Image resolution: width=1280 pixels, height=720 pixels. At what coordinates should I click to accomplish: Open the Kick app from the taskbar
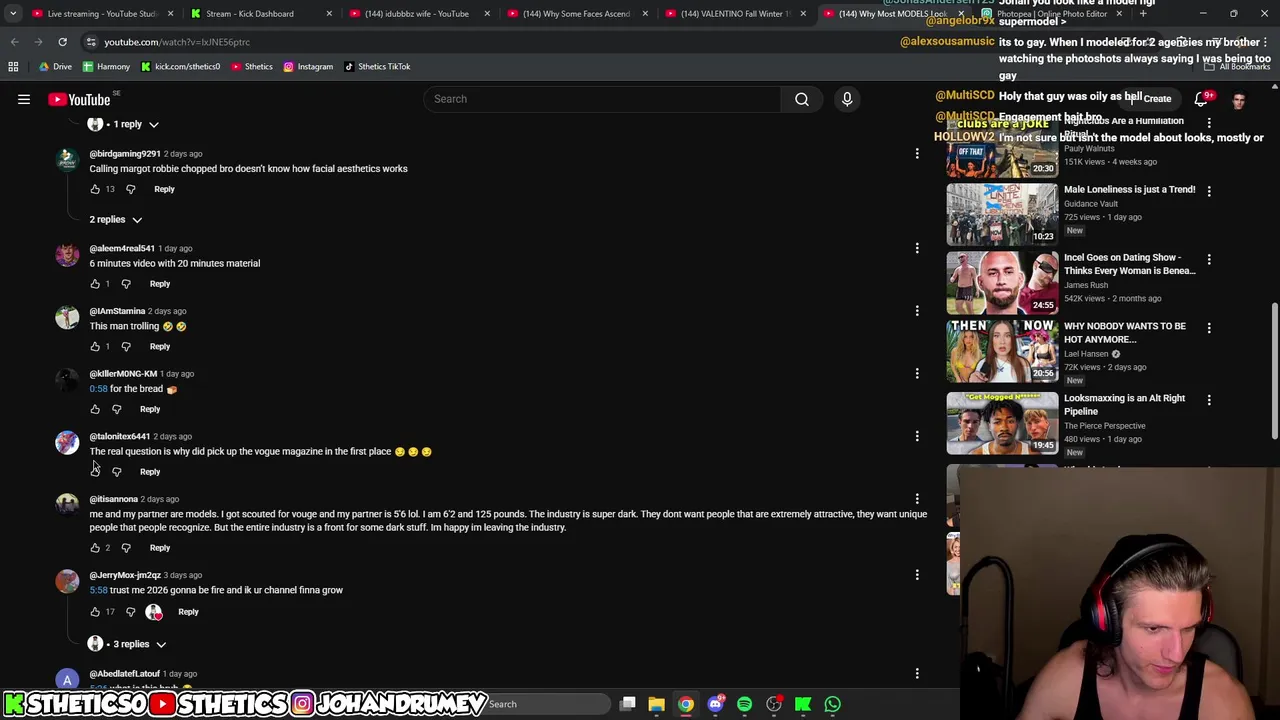(803, 704)
